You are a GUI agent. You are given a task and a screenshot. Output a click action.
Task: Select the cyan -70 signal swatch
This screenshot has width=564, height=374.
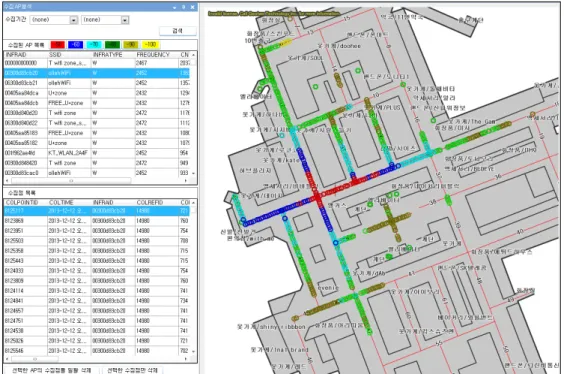tap(94, 45)
